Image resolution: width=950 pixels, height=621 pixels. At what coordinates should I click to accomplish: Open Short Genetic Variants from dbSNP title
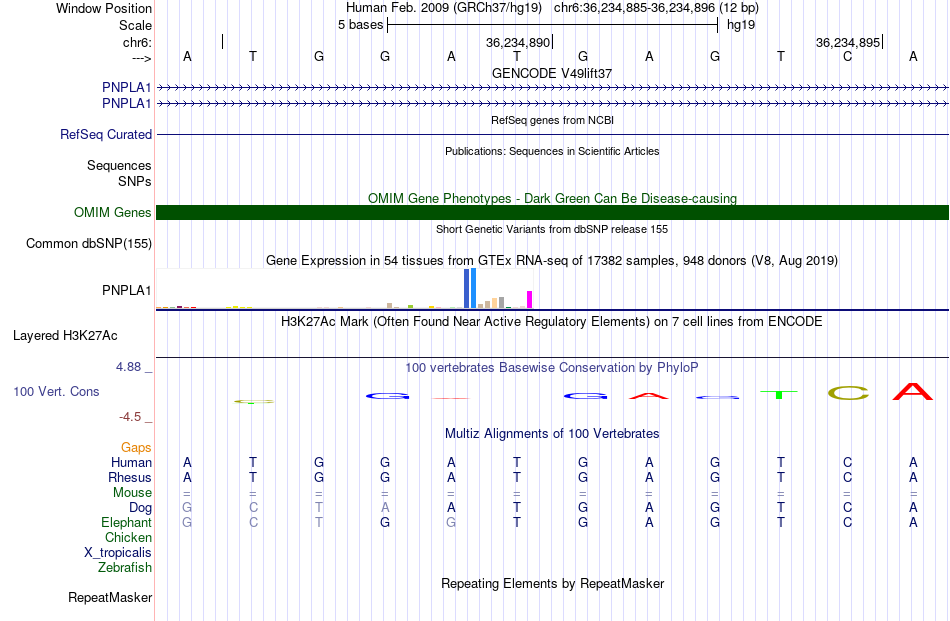(552, 229)
